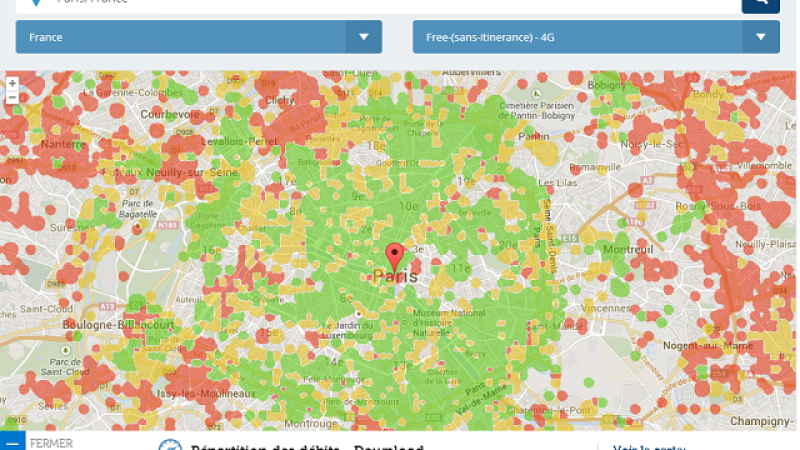Viewport: 800px width, 450px height.
Task: Click the location search input field
Action: [x=378, y=5]
